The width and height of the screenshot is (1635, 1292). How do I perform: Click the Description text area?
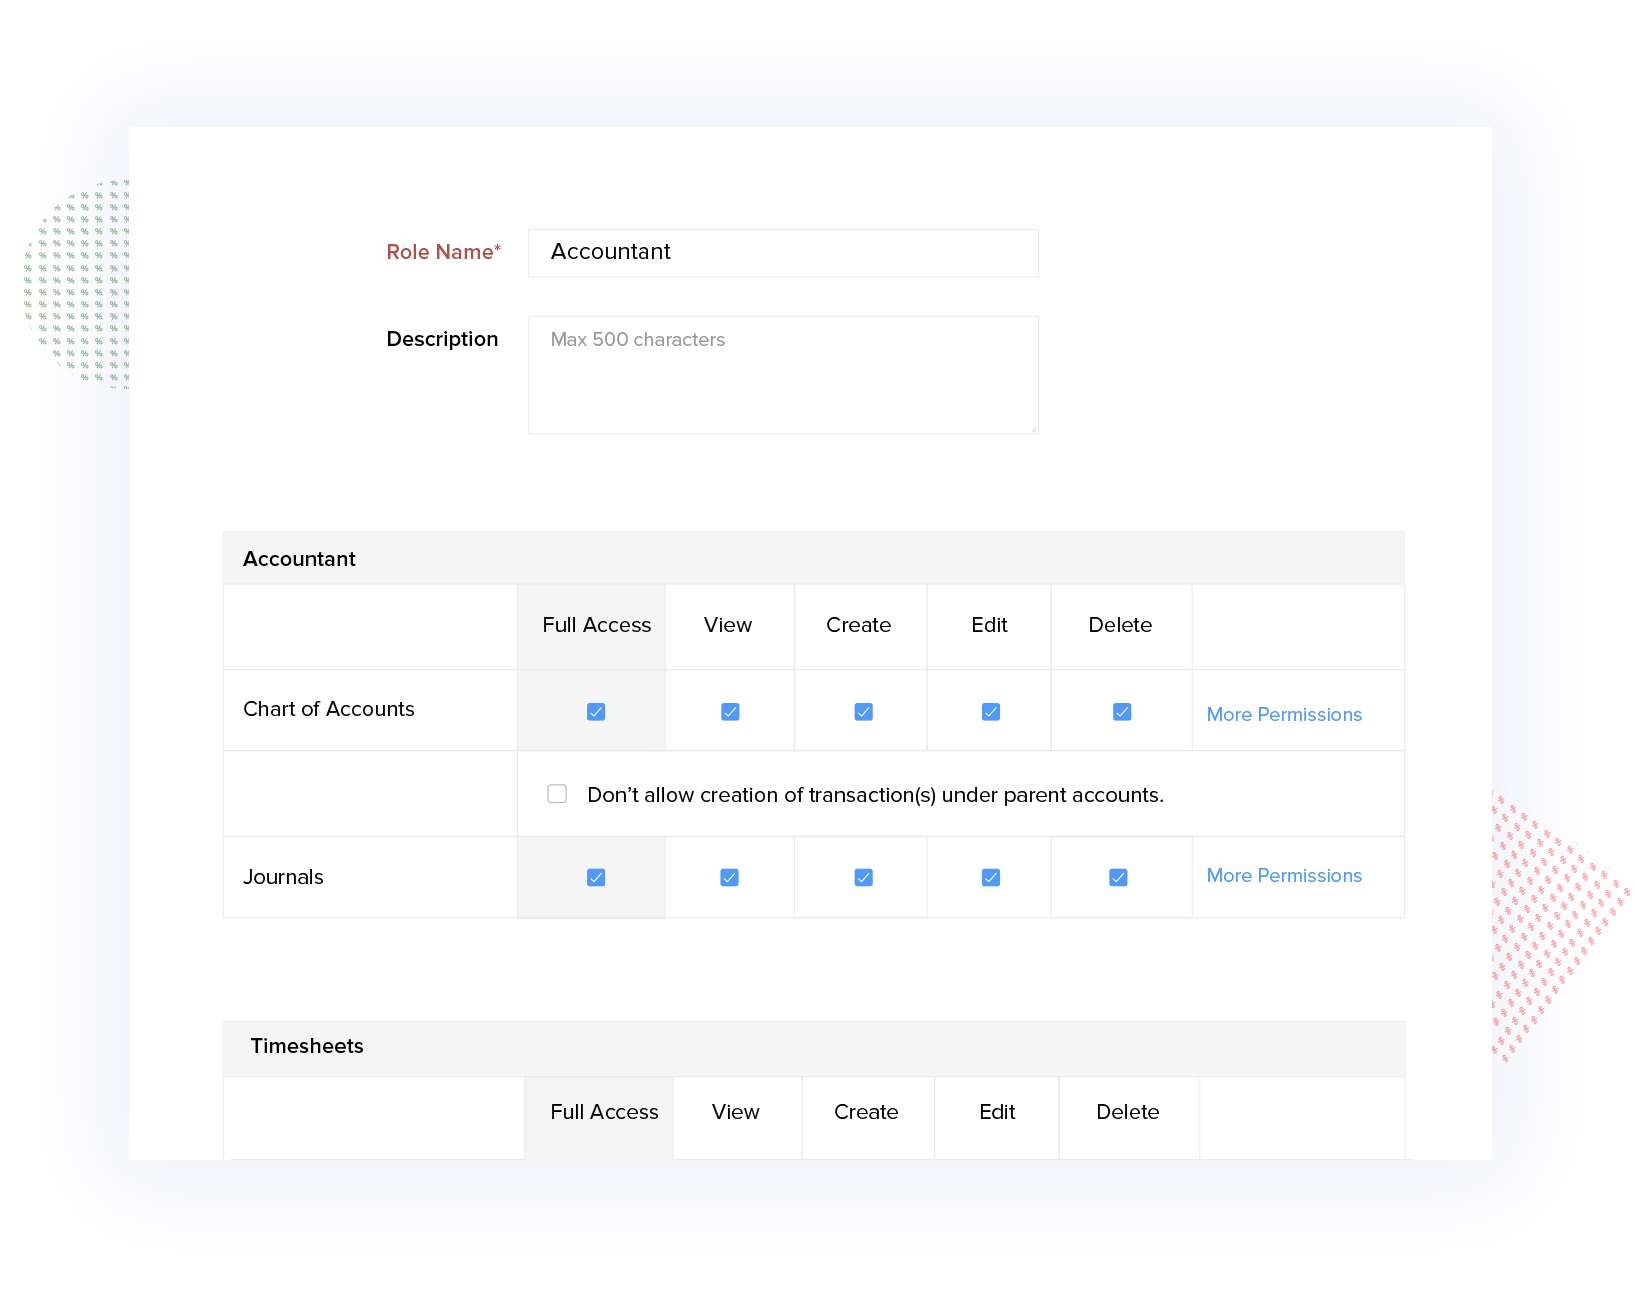click(783, 375)
